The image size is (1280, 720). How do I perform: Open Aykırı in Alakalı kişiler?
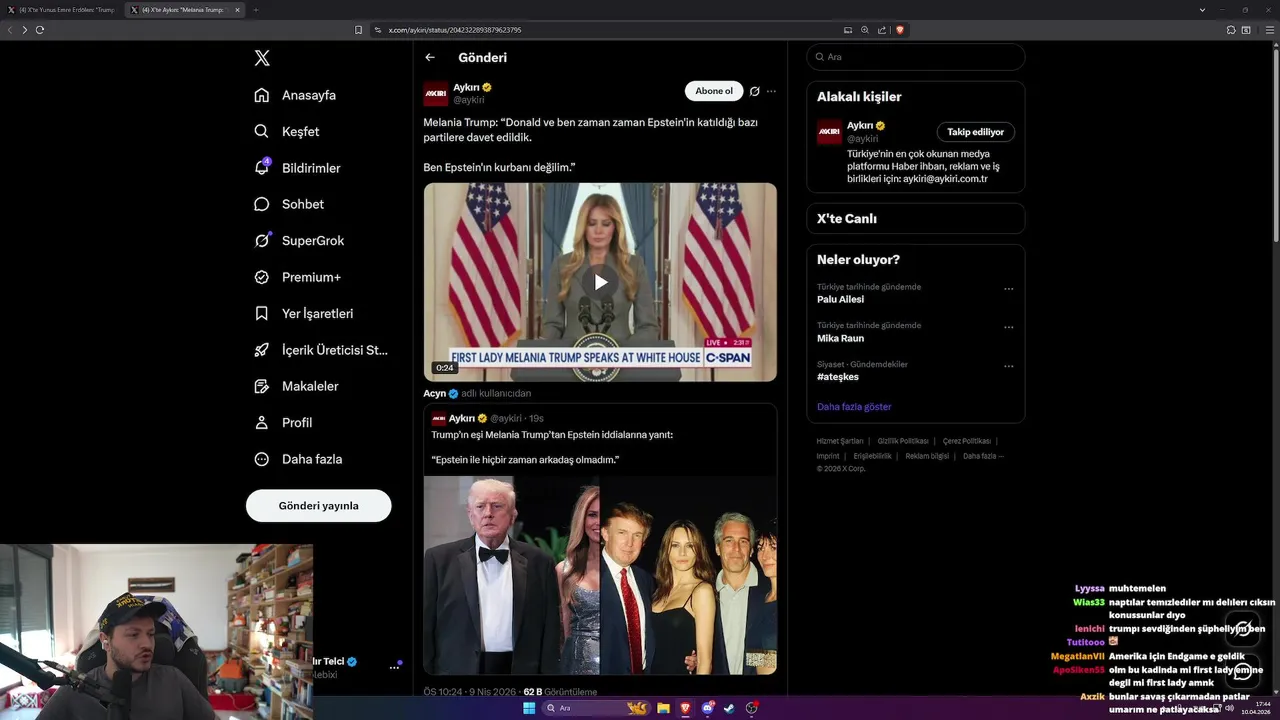[860, 126]
